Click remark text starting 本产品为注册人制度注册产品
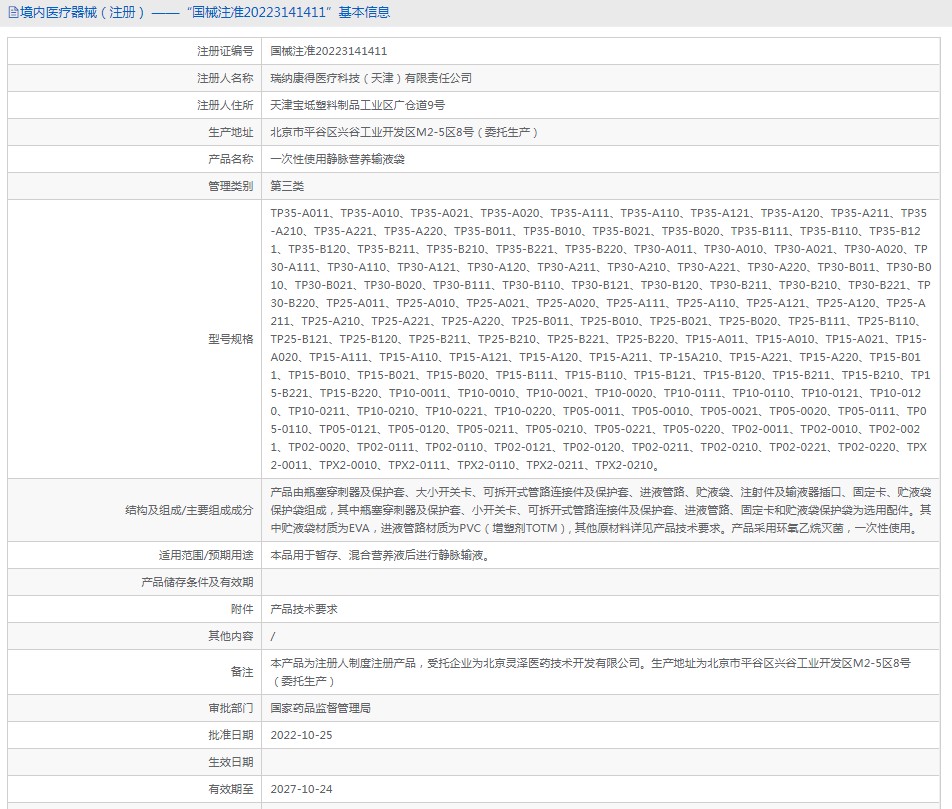Screen dimensions: 952x809 590,672
